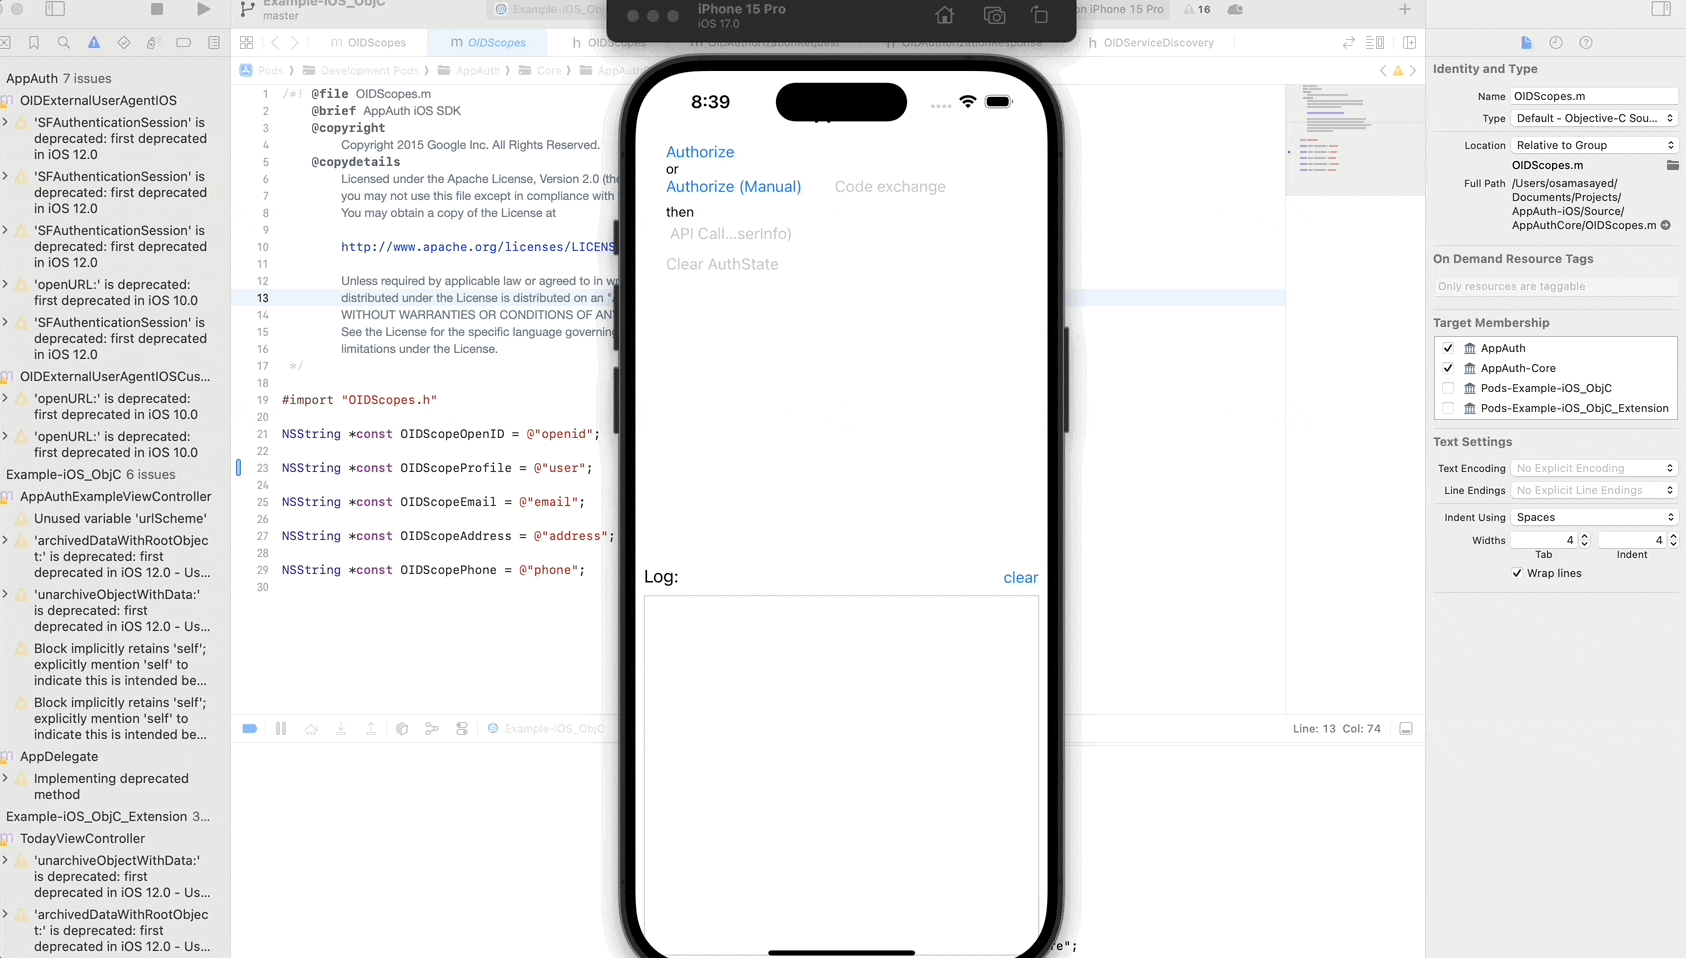Click Step Over in the debug bar

[311, 728]
